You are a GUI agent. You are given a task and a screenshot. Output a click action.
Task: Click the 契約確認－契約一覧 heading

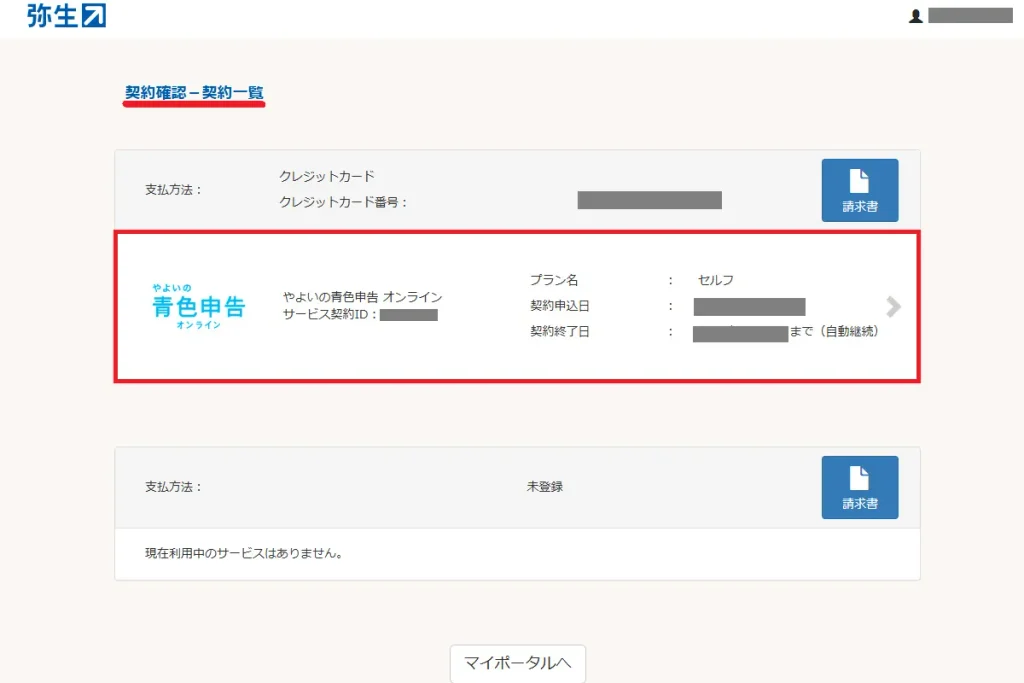(x=194, y=93)
